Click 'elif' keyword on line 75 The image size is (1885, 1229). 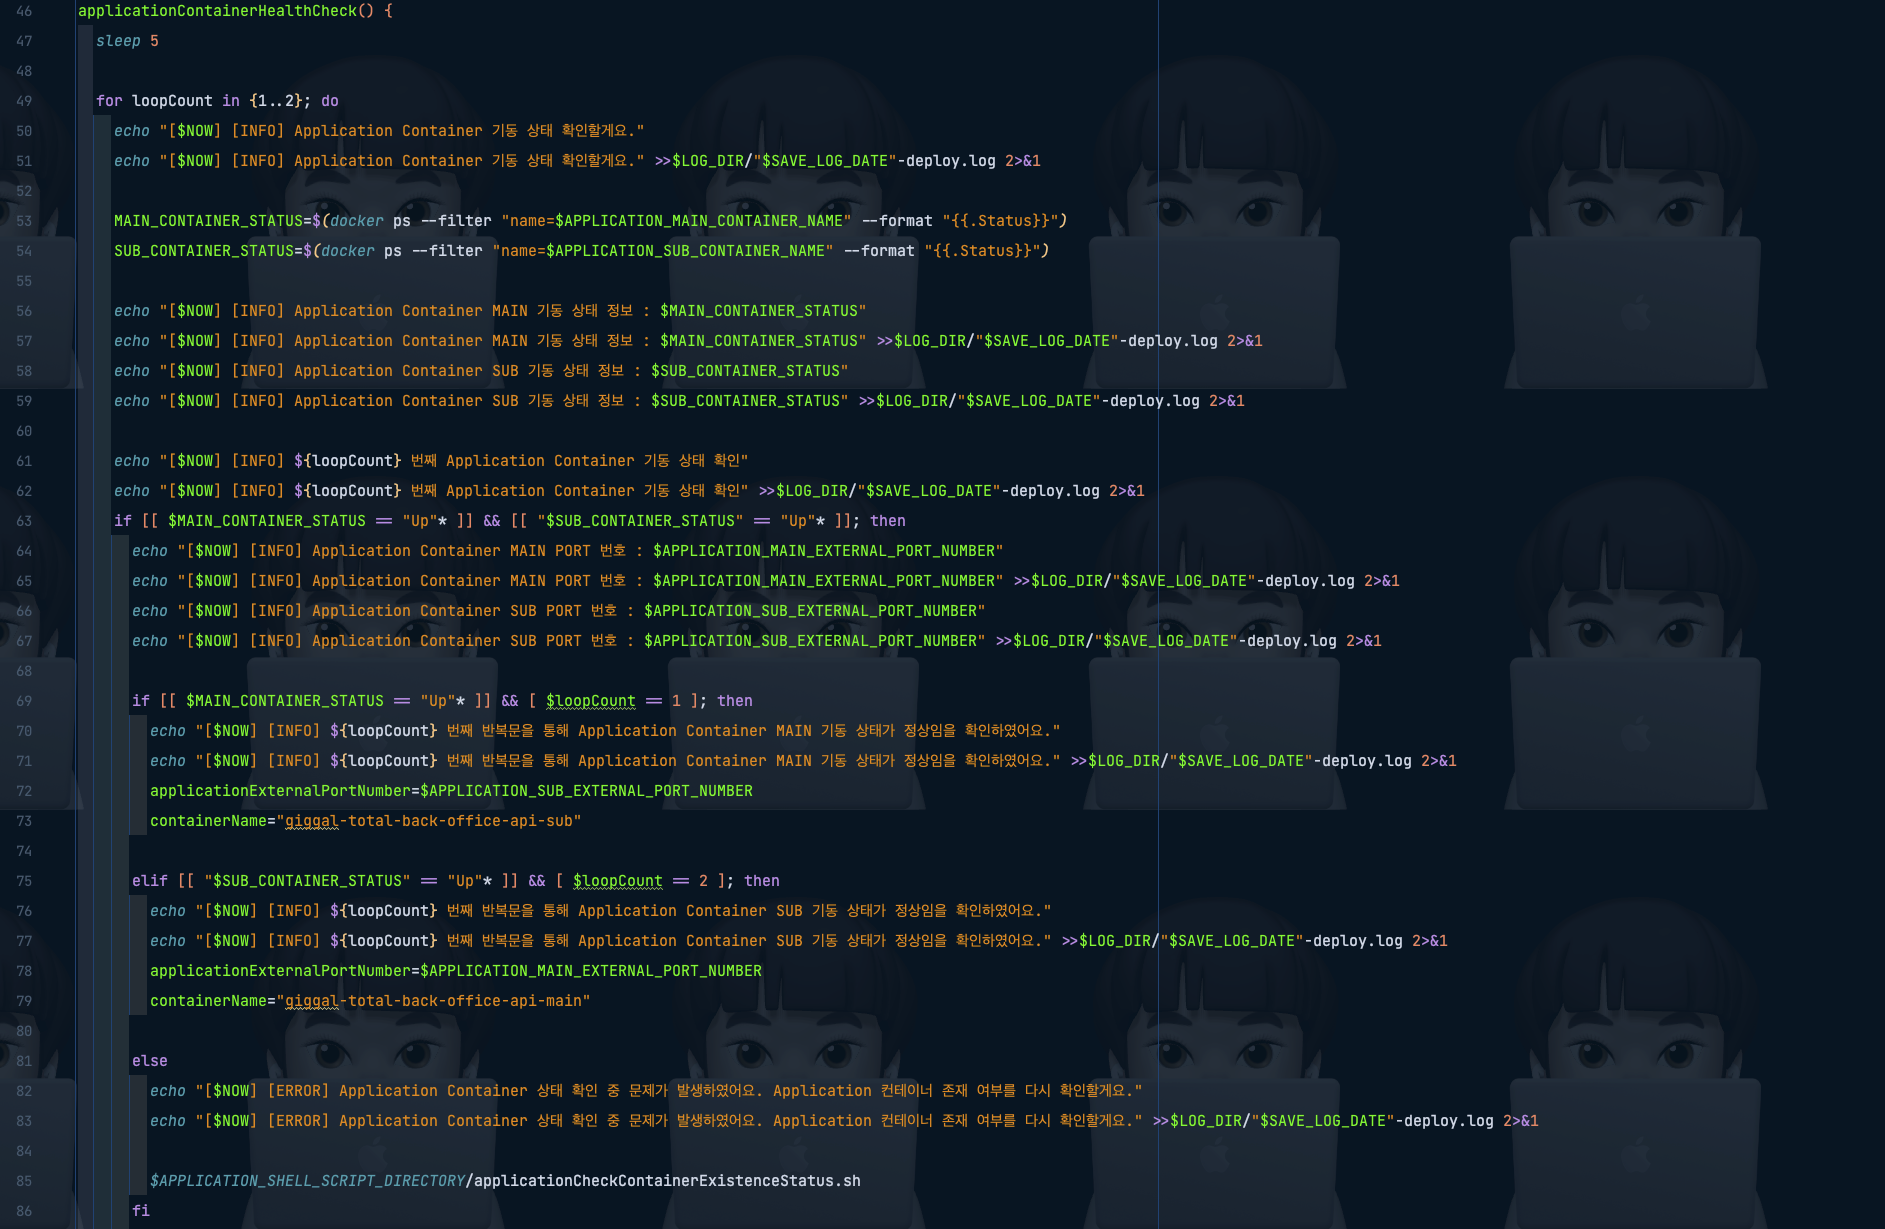point(150,881)
